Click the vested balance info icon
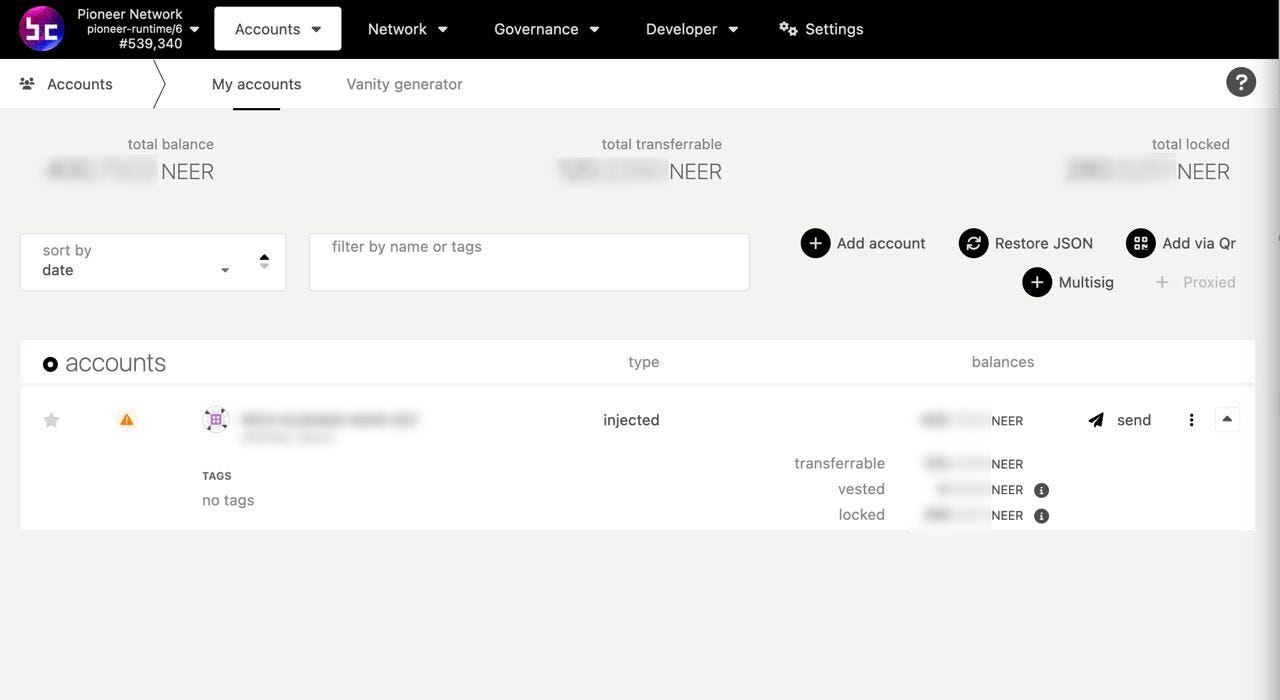 1041,490
